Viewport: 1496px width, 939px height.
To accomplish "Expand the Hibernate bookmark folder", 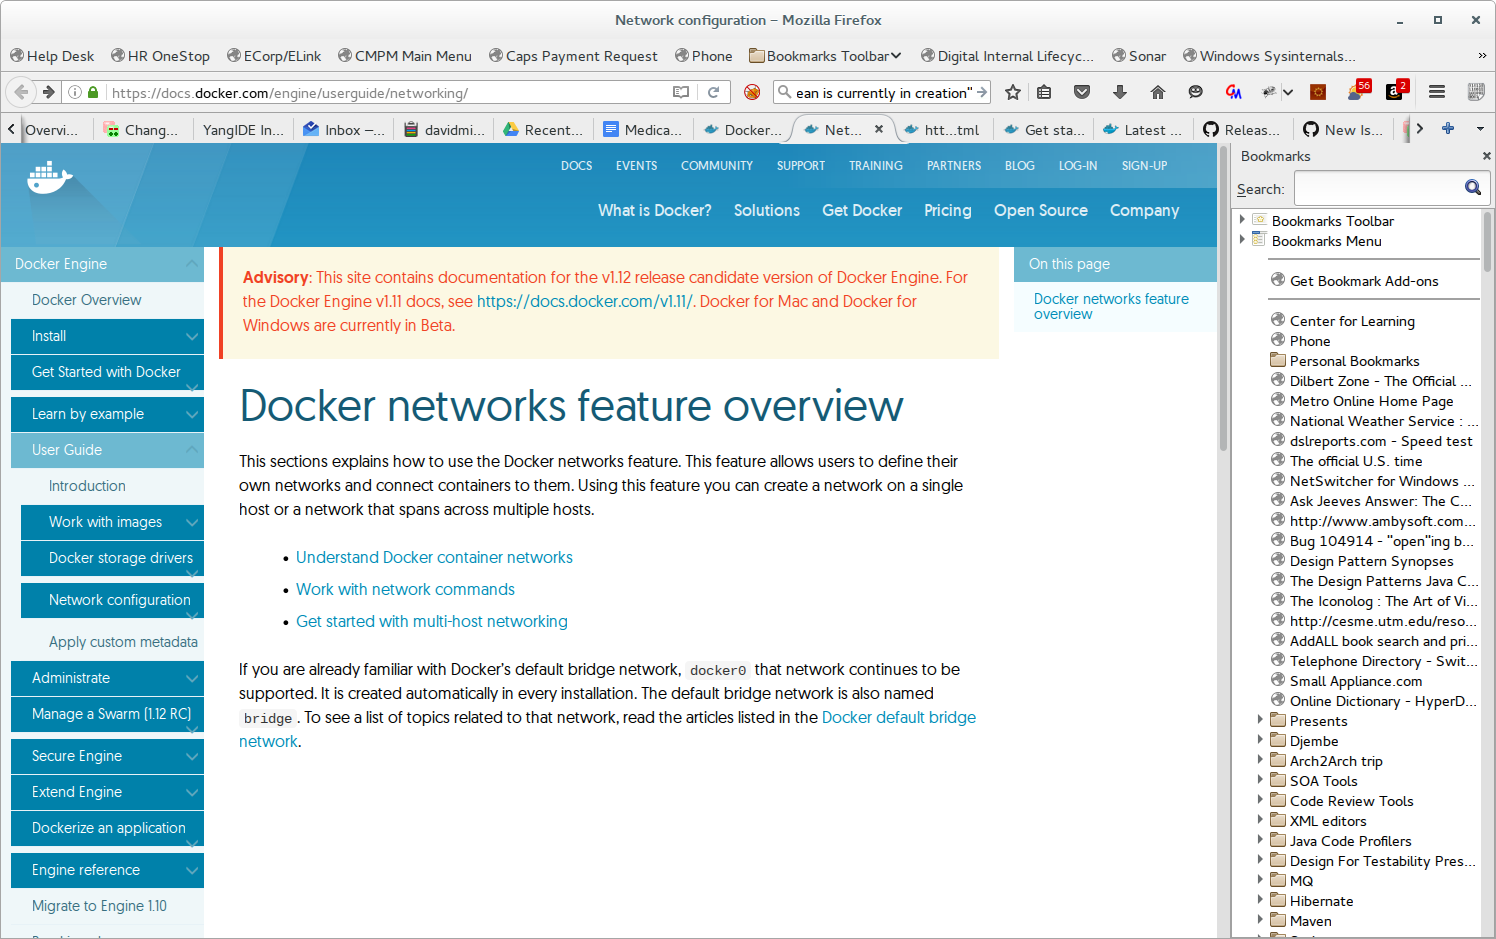I will coord(1260,900).
